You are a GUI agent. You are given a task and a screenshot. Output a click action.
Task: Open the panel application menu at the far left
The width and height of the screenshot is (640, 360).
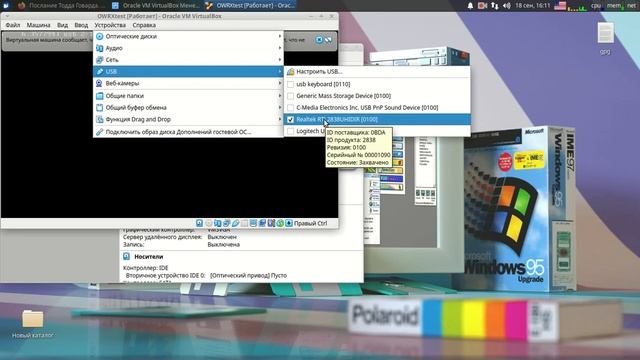point(6,6)
